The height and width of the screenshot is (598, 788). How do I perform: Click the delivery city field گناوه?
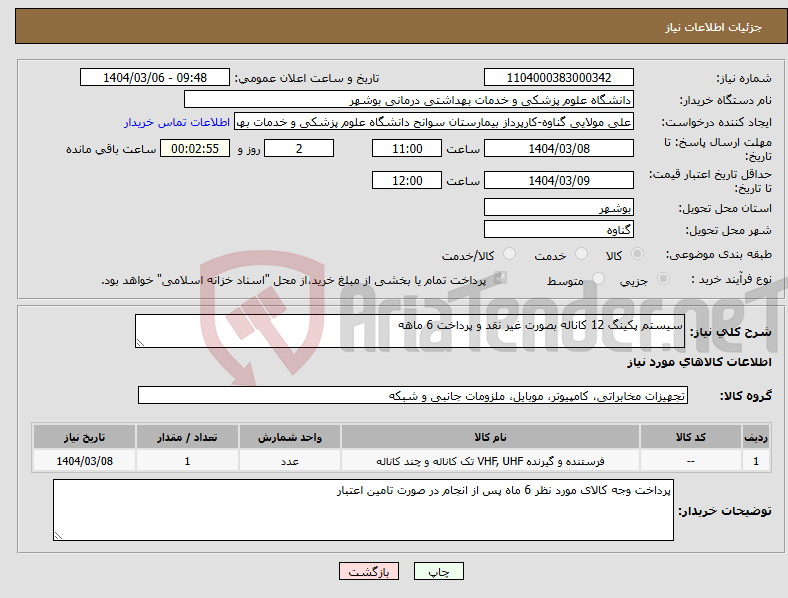pyautogui.click(x=559, y=229)
